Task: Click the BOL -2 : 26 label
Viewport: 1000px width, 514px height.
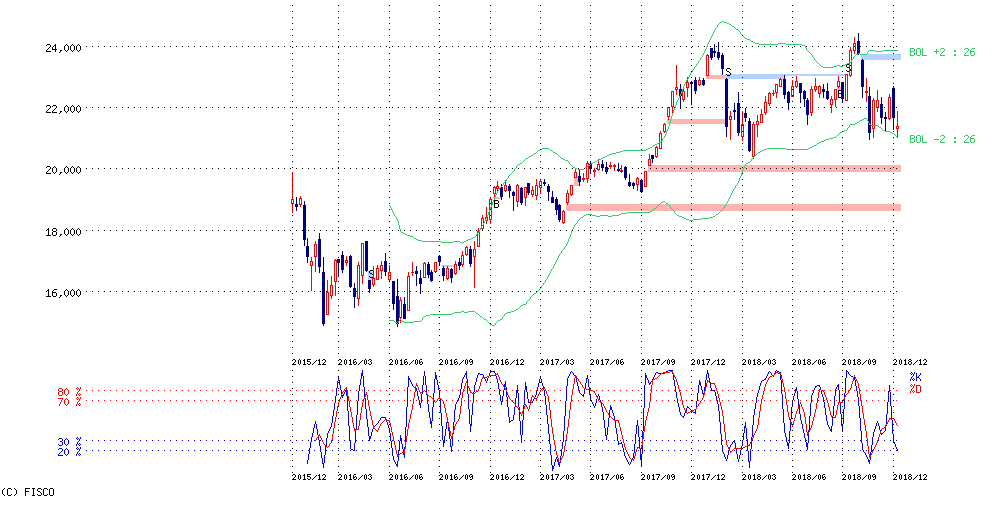Action: pos(942,139)
